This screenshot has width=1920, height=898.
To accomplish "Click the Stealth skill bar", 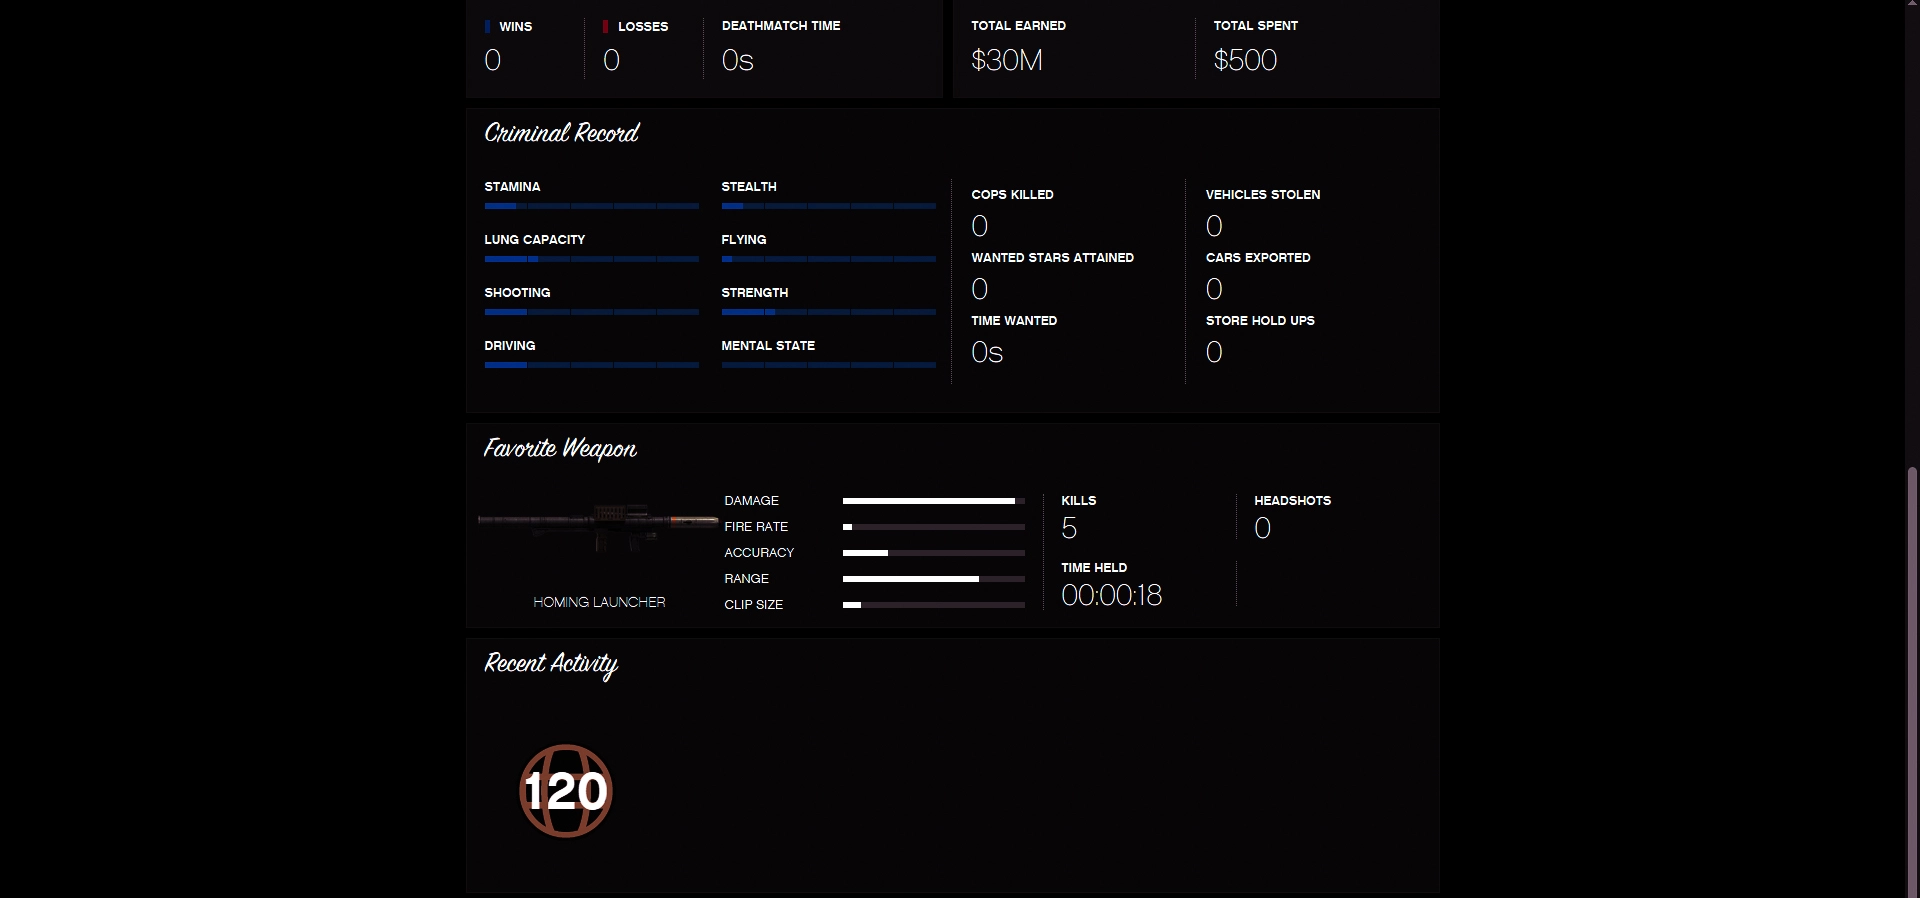I will 828,206.
